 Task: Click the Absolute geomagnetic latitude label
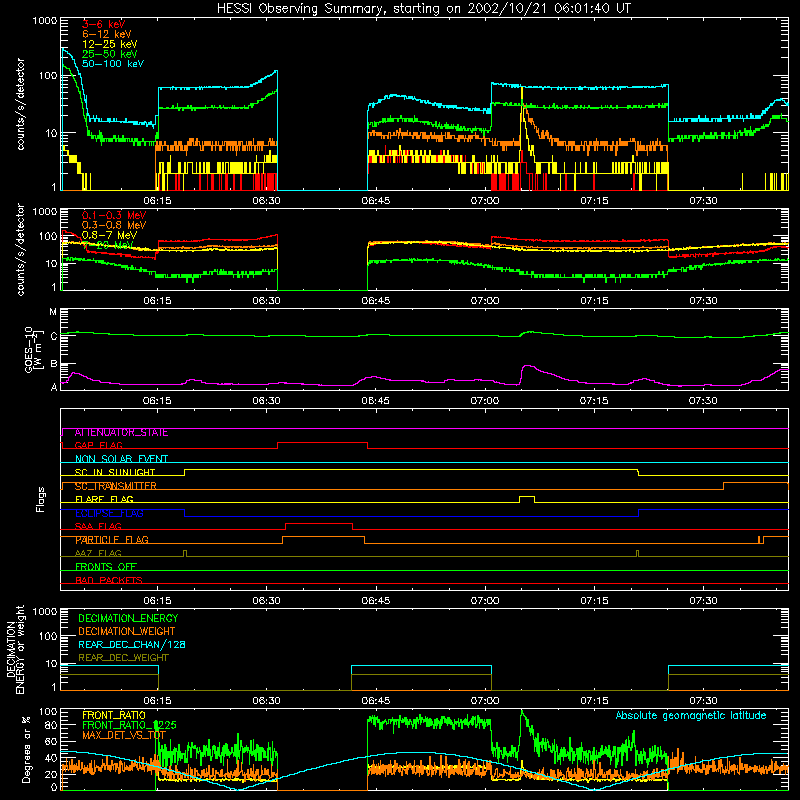tap(691, 716)
